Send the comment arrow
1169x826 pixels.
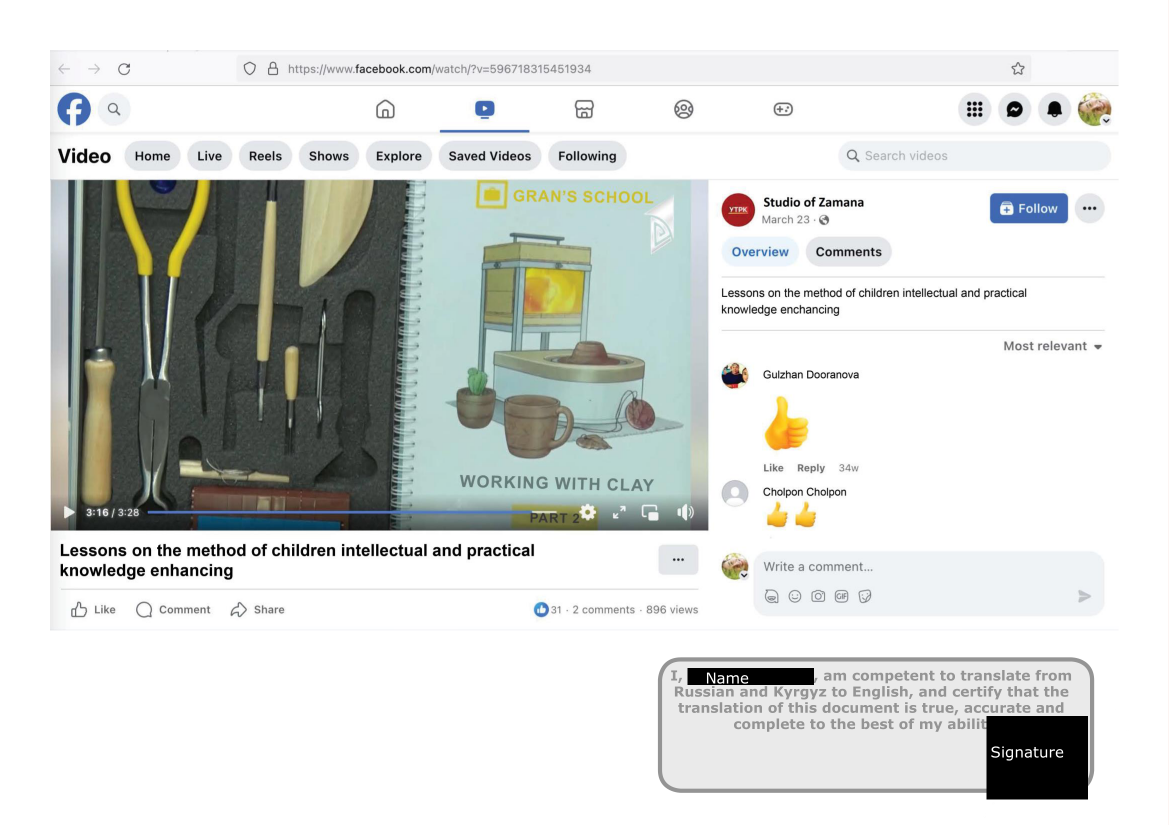1084,596
